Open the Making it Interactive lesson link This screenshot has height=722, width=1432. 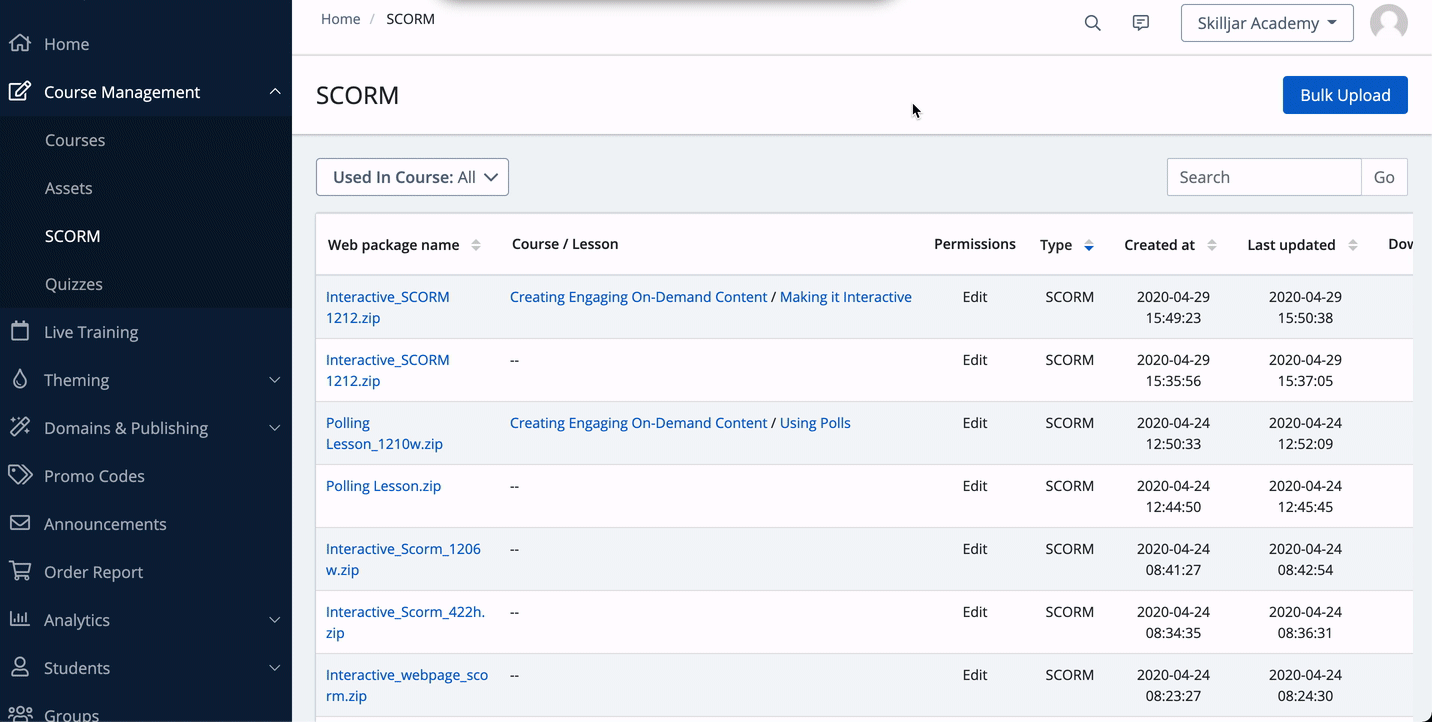[x=845, y=297]
